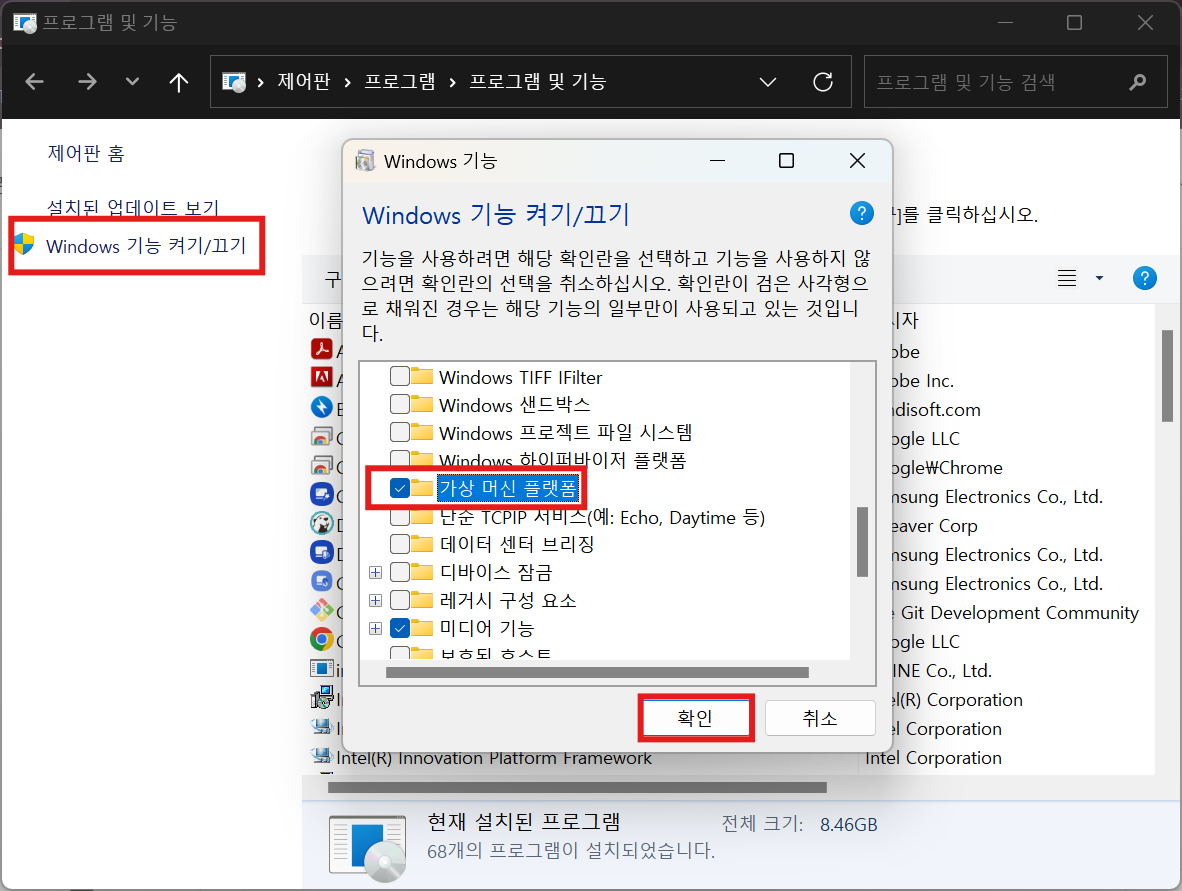Refresh the Programs and Features view

pyautogui.click(x=822, y=81)
